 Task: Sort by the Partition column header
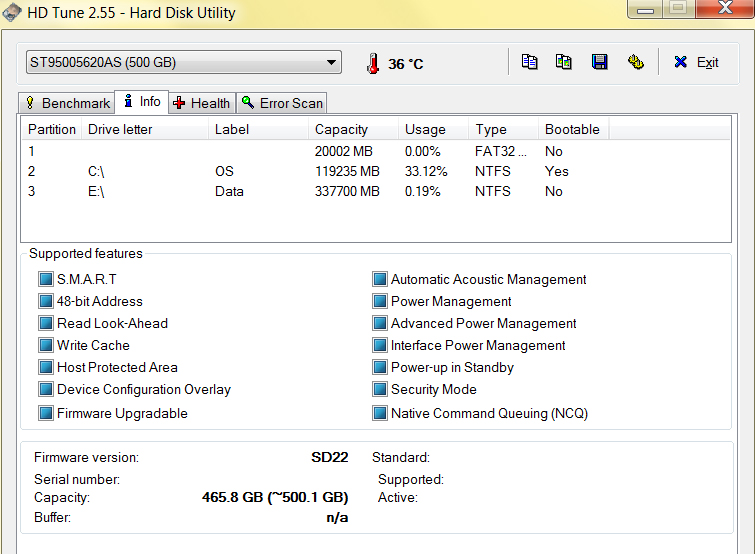51,129
